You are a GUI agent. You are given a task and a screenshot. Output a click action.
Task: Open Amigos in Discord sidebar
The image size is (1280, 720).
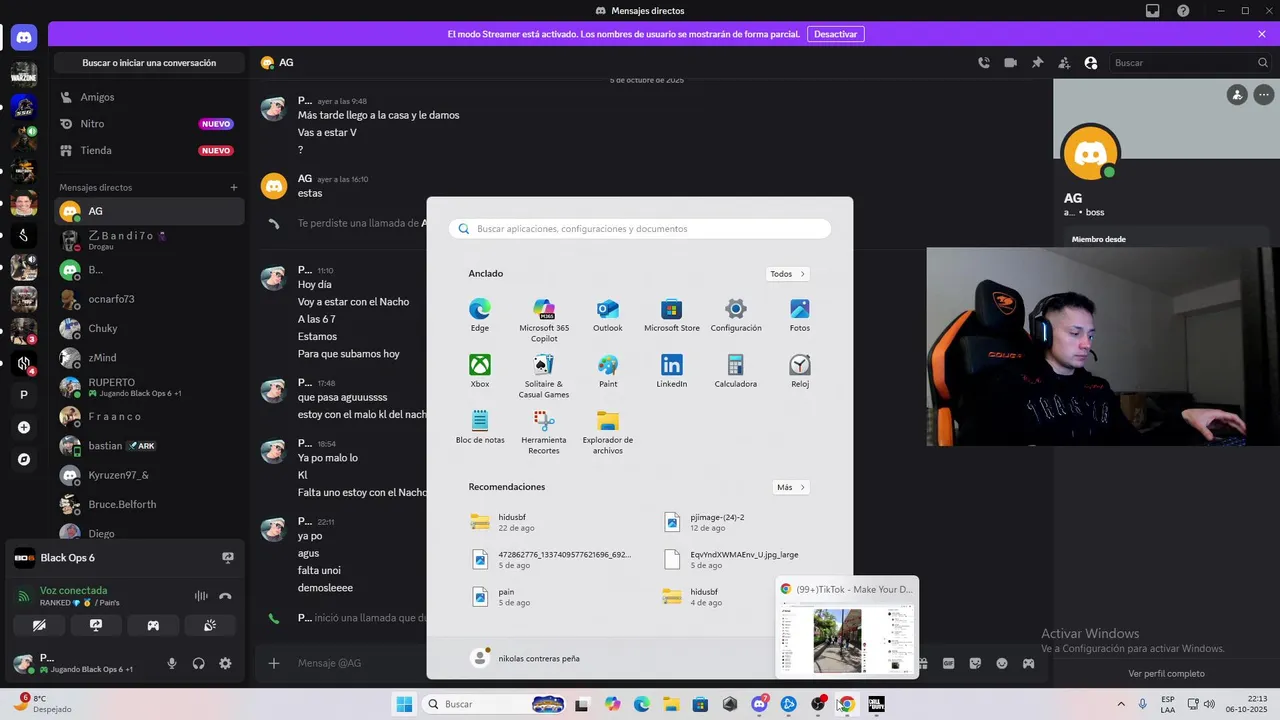[x=148, y=97]
